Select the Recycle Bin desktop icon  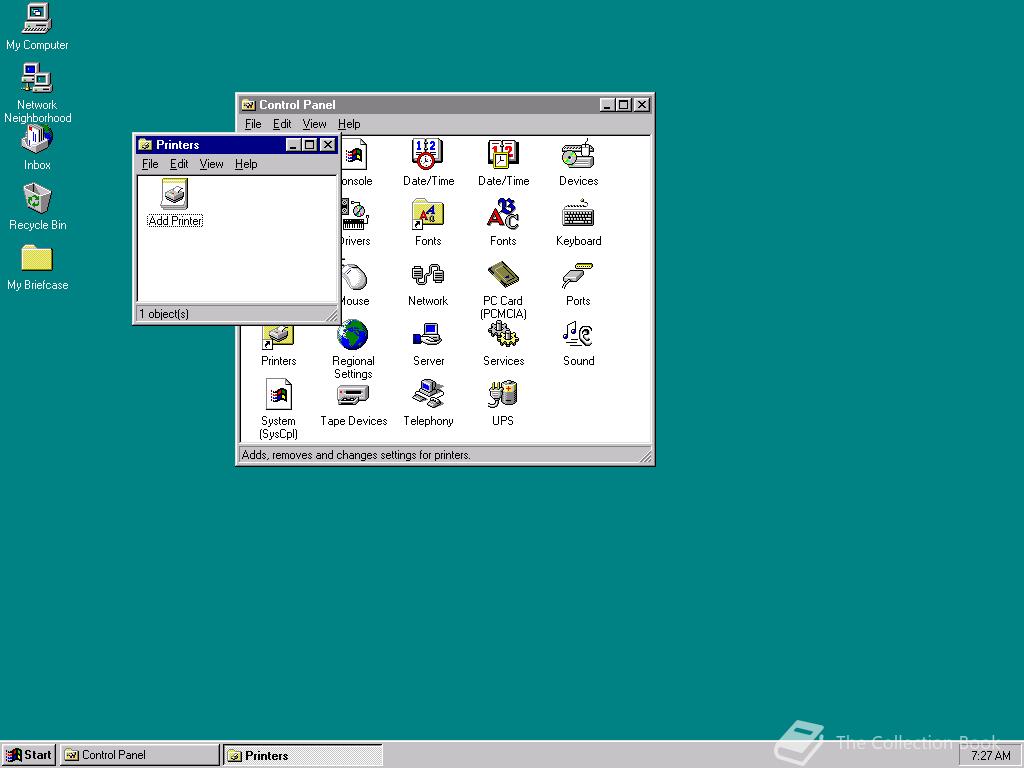pos(37,207)
